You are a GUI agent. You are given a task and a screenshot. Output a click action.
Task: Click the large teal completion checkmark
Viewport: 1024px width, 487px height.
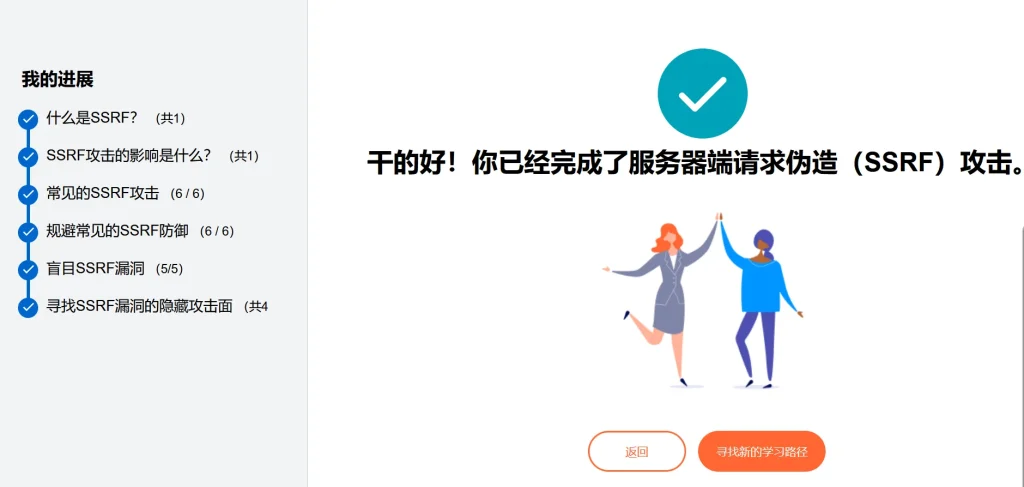coord(702,93)
